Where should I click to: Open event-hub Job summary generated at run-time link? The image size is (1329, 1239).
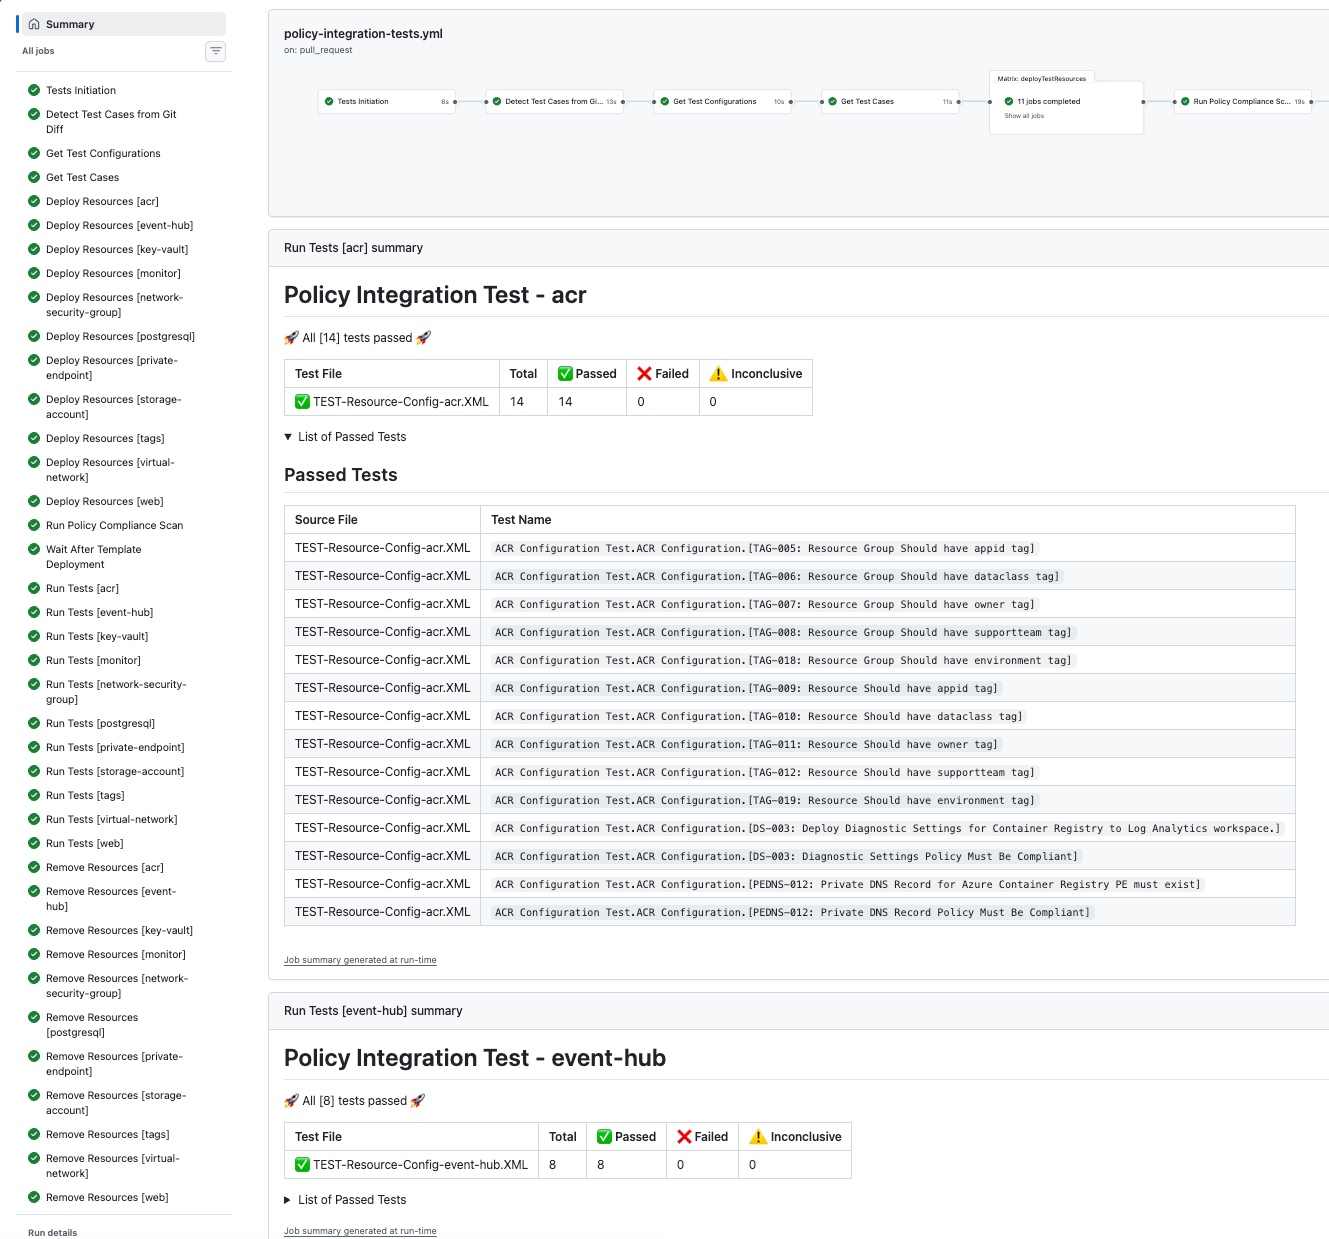coord(360,1231)
